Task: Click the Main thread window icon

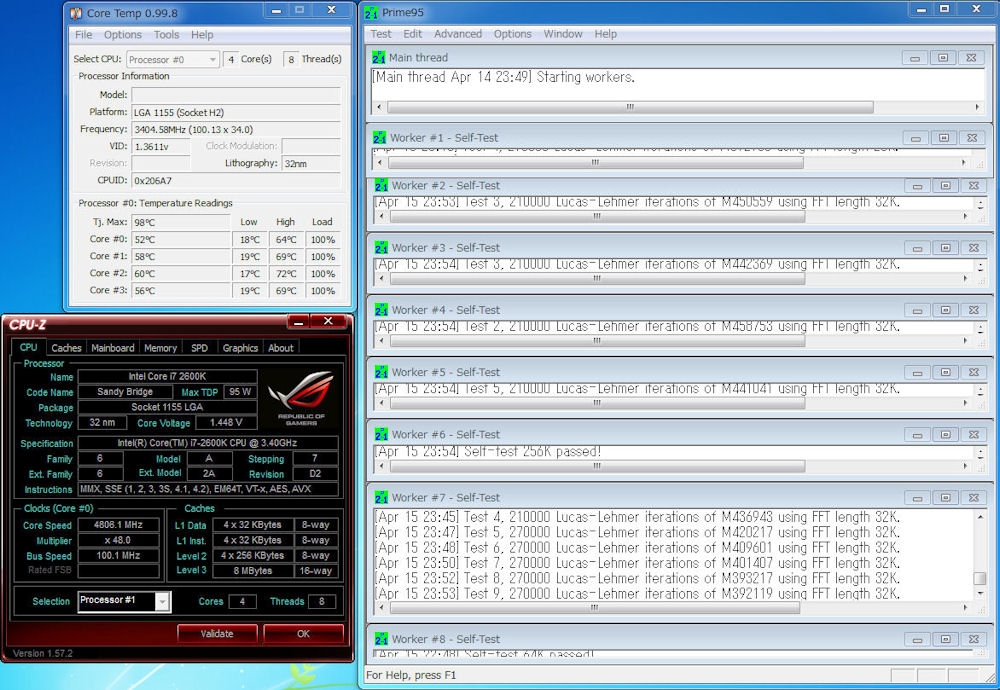Action: [x=379, y=57]
